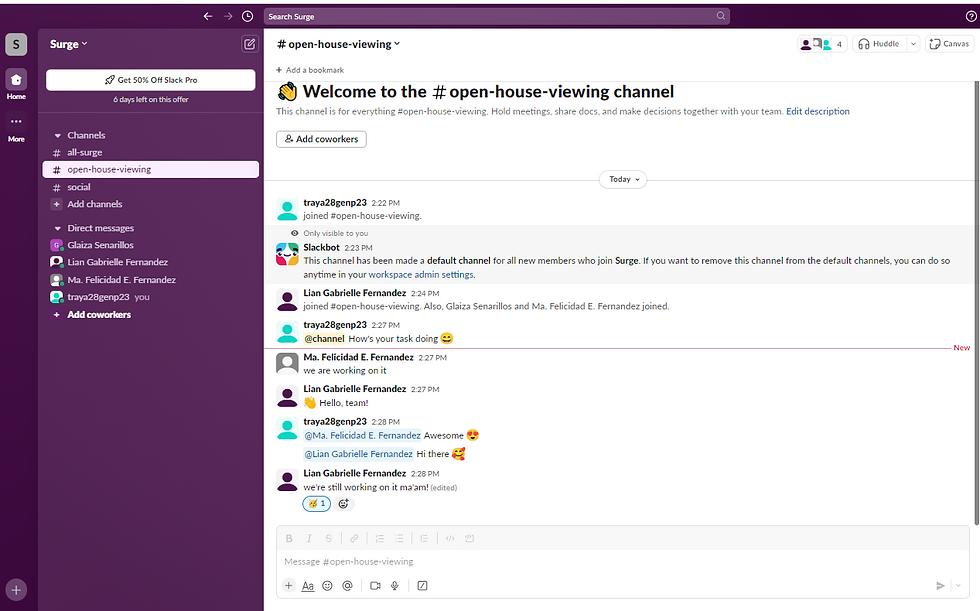Insert a link icon
This screenshot has height=611, width=980.
coord(354,539)
